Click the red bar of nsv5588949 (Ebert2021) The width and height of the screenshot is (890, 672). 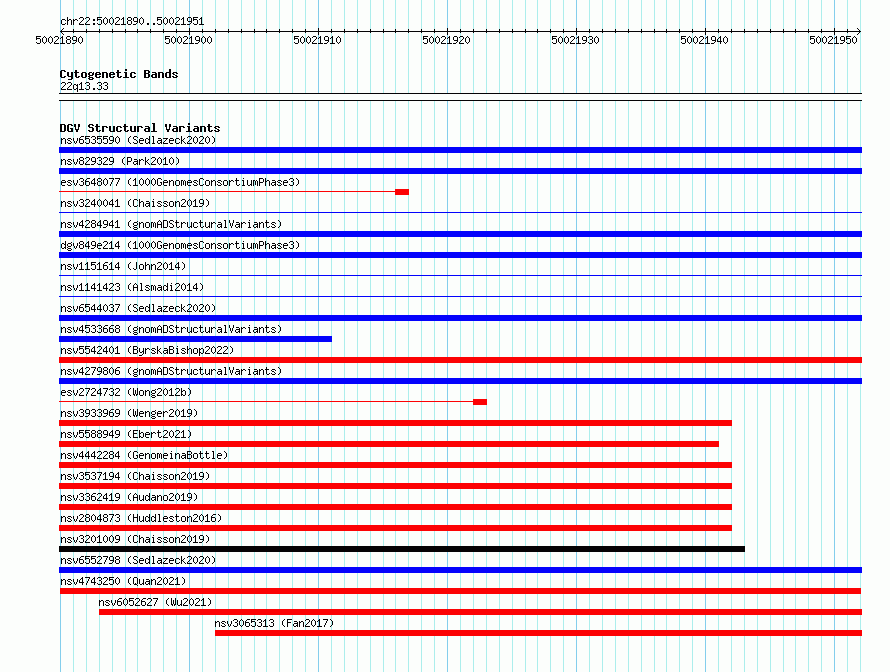tap(389, 444)
